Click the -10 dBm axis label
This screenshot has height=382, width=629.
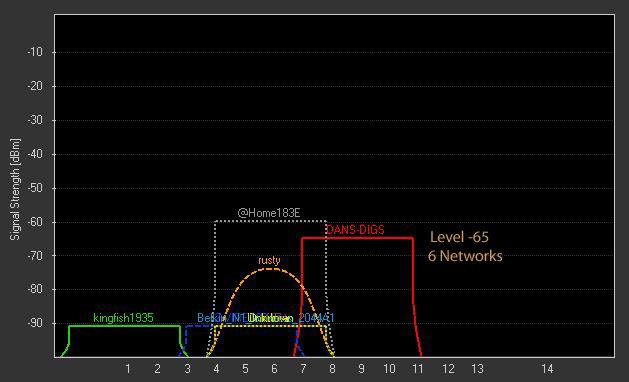point(35,52)
